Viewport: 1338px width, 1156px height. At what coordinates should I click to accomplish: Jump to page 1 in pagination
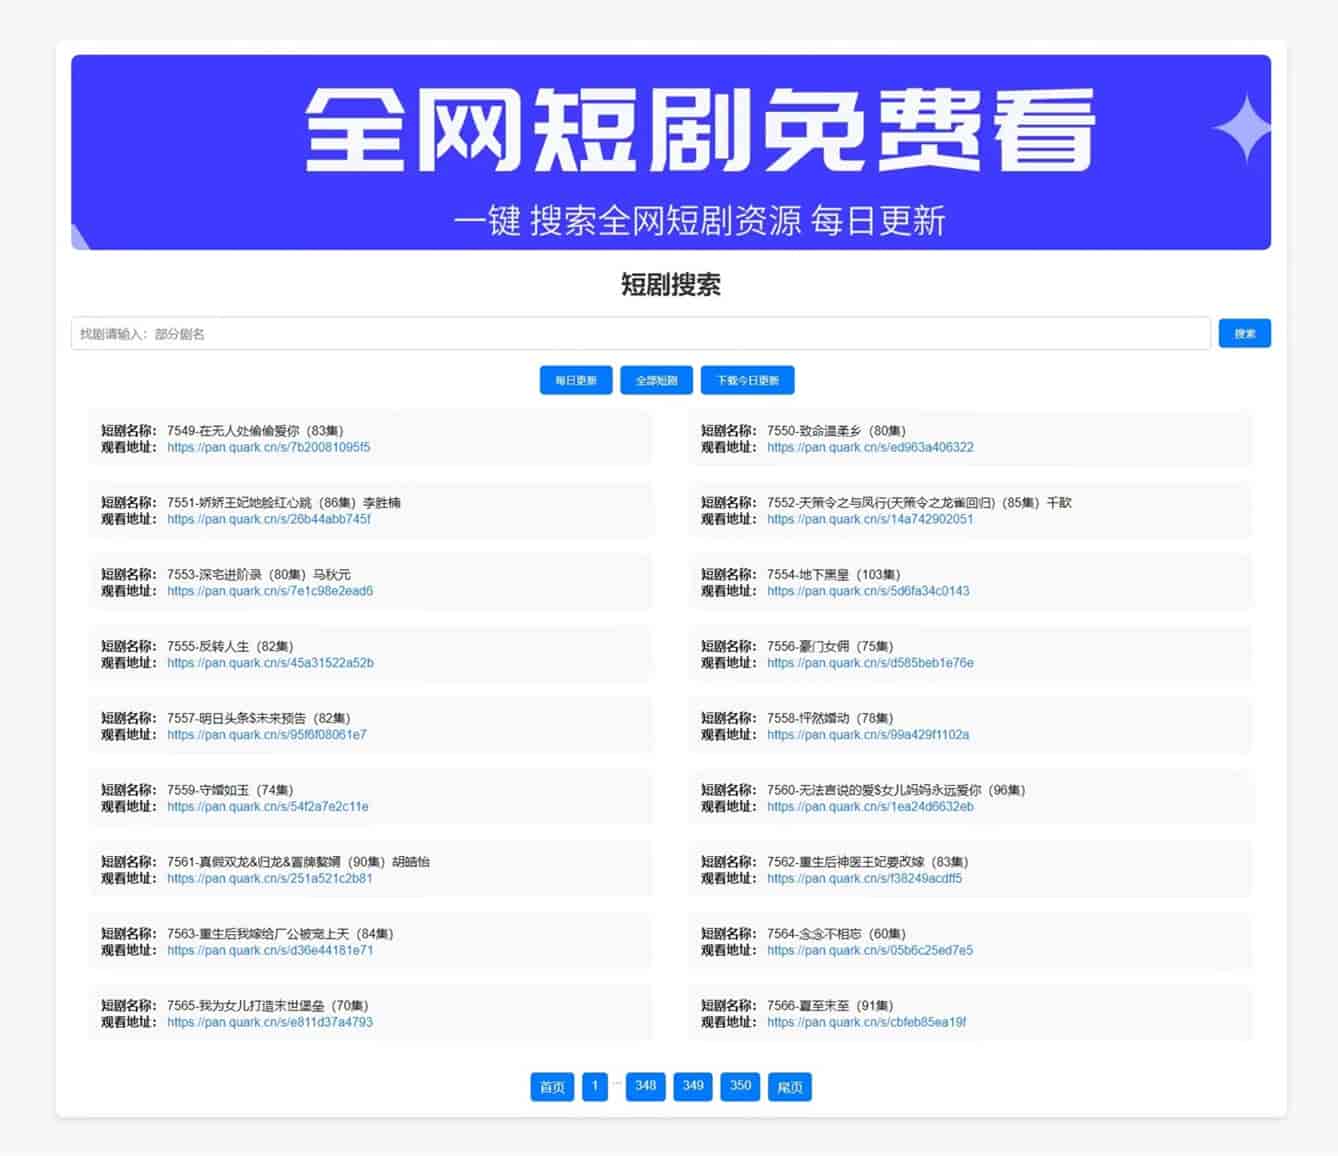click(x=595, y=1086)
